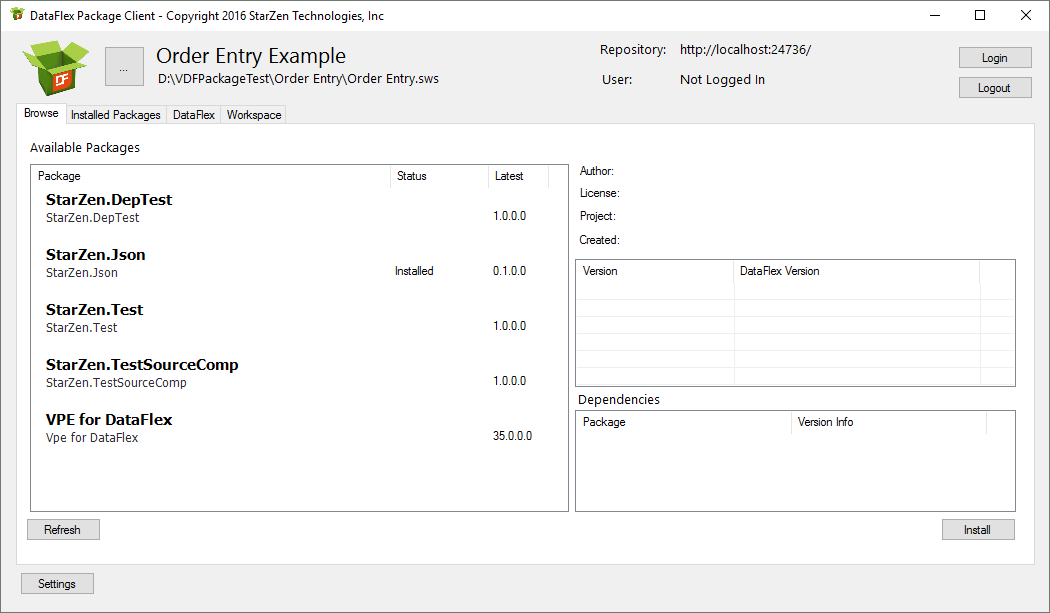Click the Login button
1050x613 pixels.
click(994, 58)
